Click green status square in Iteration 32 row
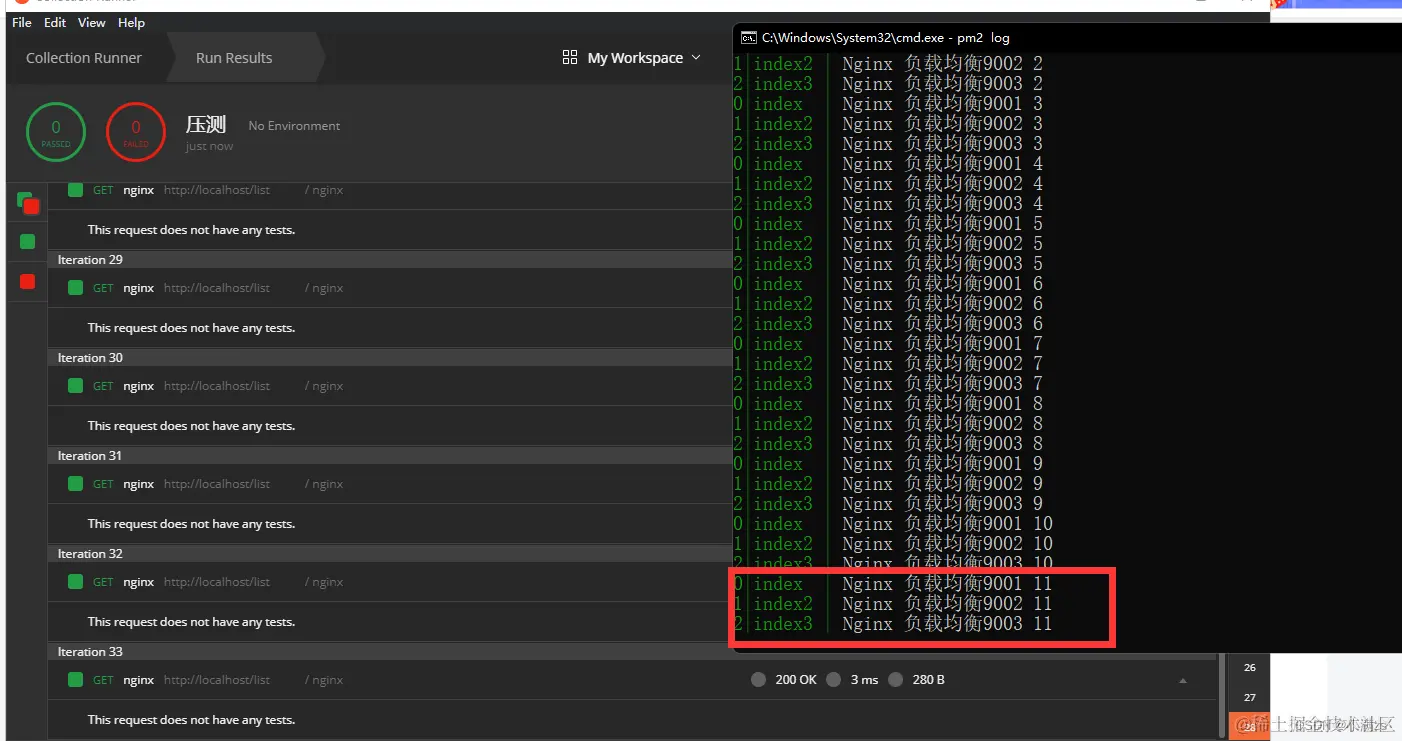Screen dimensions: 1402x741 point(75,582)
